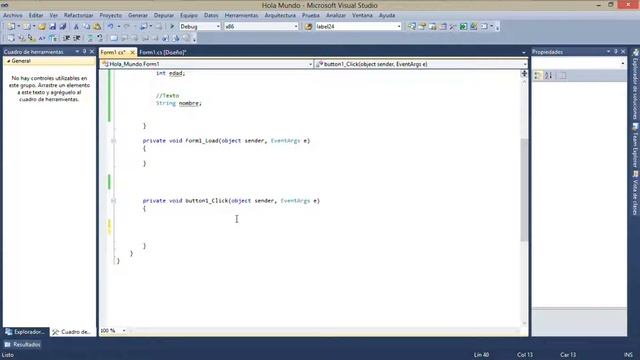640x360 pixels.
Task: Open the Ayuda menu
Action: click(x=387, y=15)
